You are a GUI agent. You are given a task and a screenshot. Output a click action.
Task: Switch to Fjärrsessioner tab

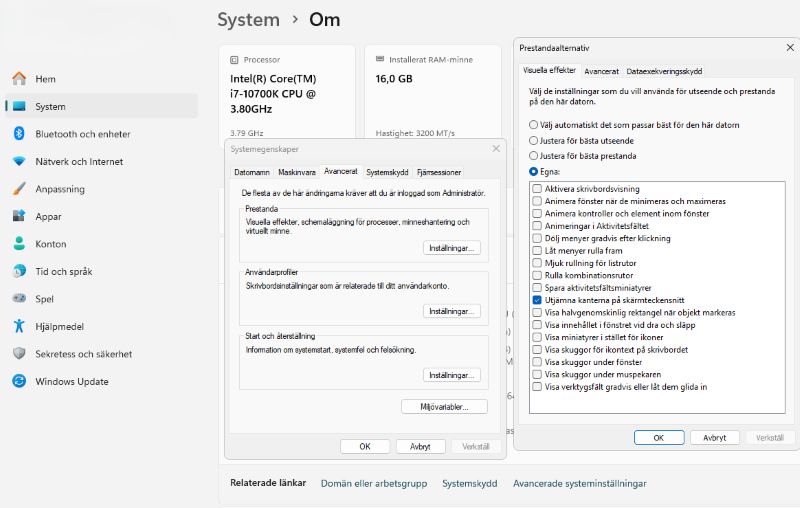tap(439, 172)
